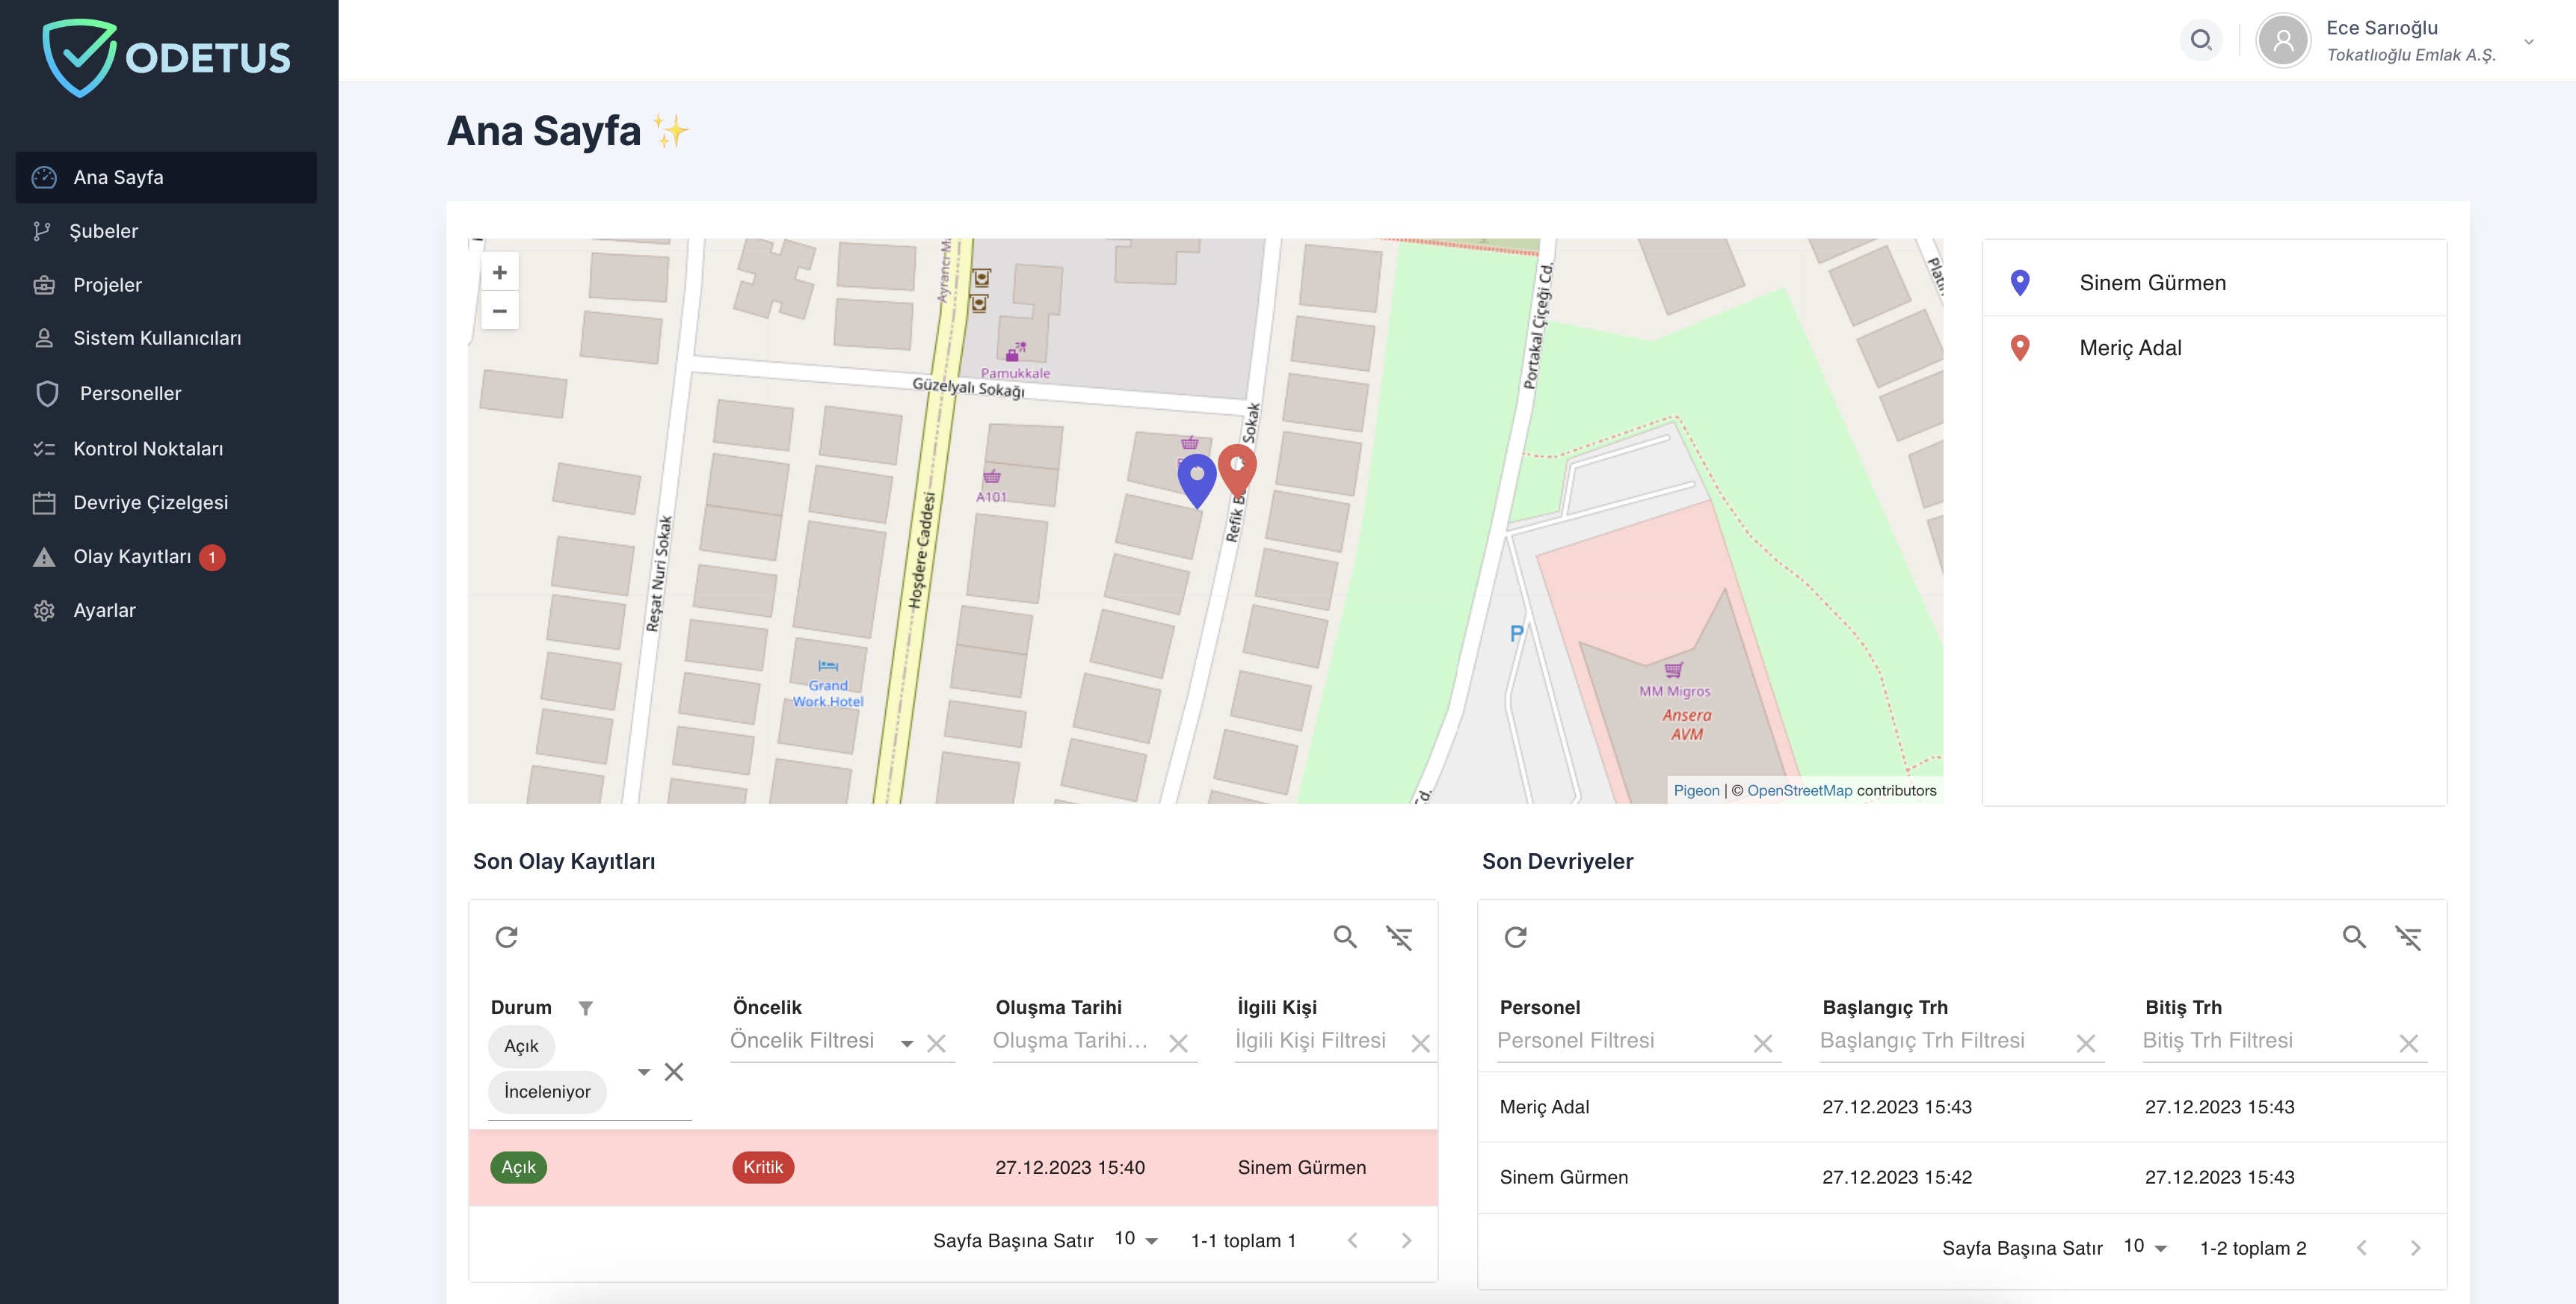This screenshot has width=2576, height=1304.
Task: Click the Personel Filtresi input field
Action: point(1620,1041)
